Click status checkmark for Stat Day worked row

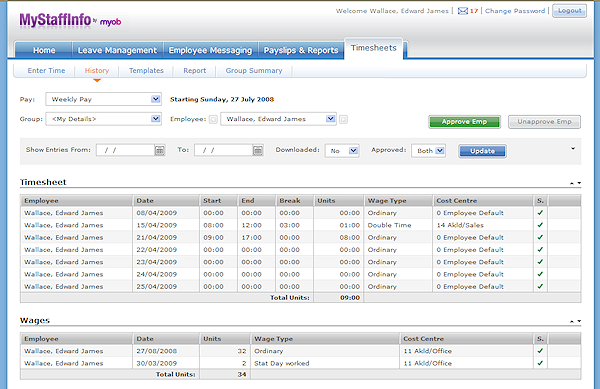click(x=540, y=363)
